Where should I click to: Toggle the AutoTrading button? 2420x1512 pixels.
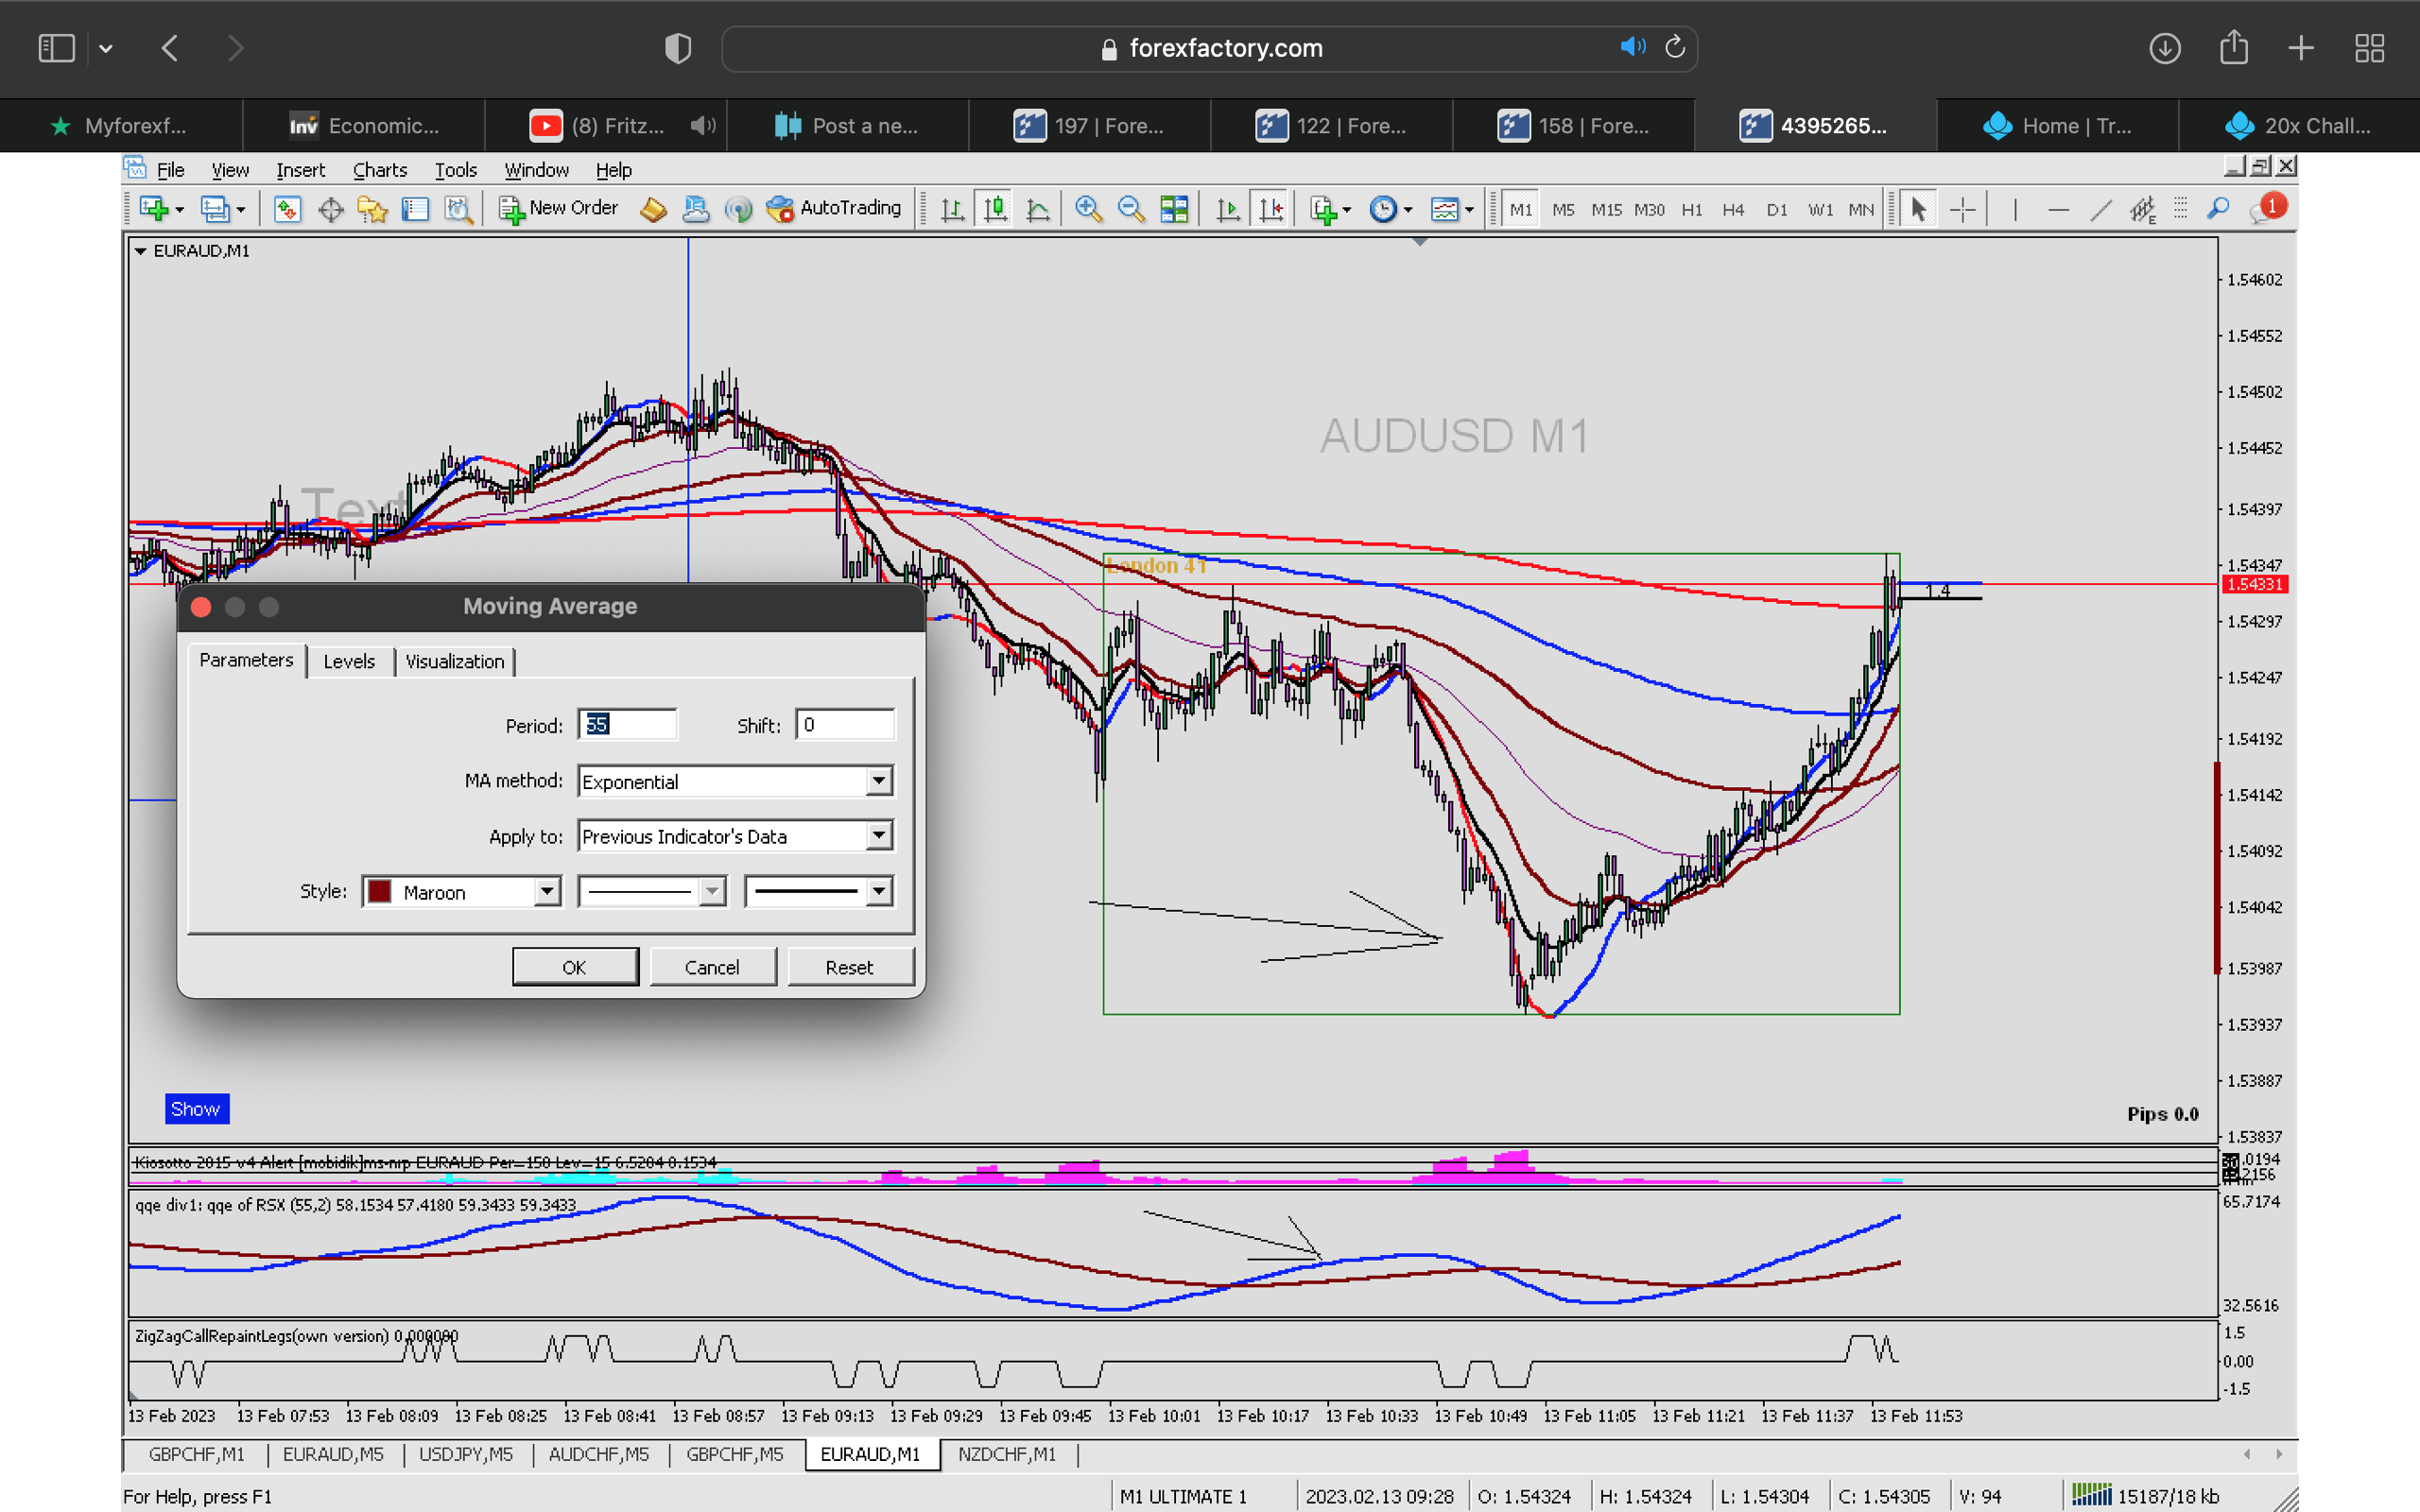834,208
